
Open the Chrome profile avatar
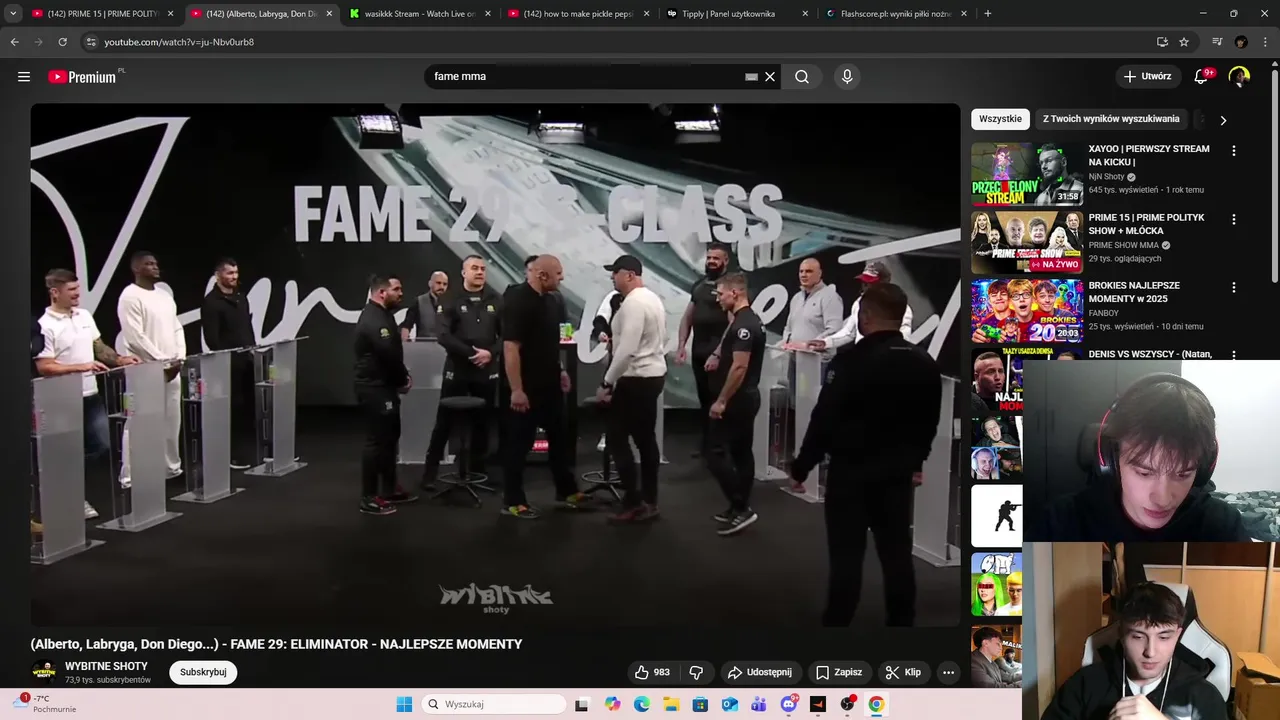[1241, 42]
